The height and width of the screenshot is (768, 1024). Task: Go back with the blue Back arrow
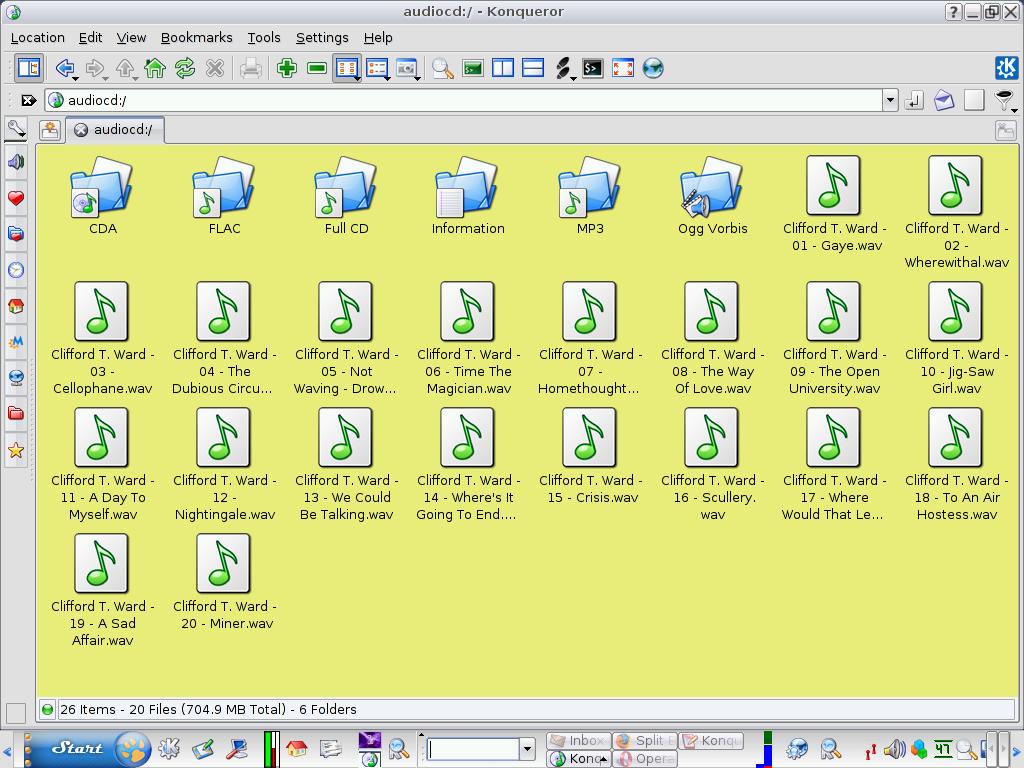point(64,67)
